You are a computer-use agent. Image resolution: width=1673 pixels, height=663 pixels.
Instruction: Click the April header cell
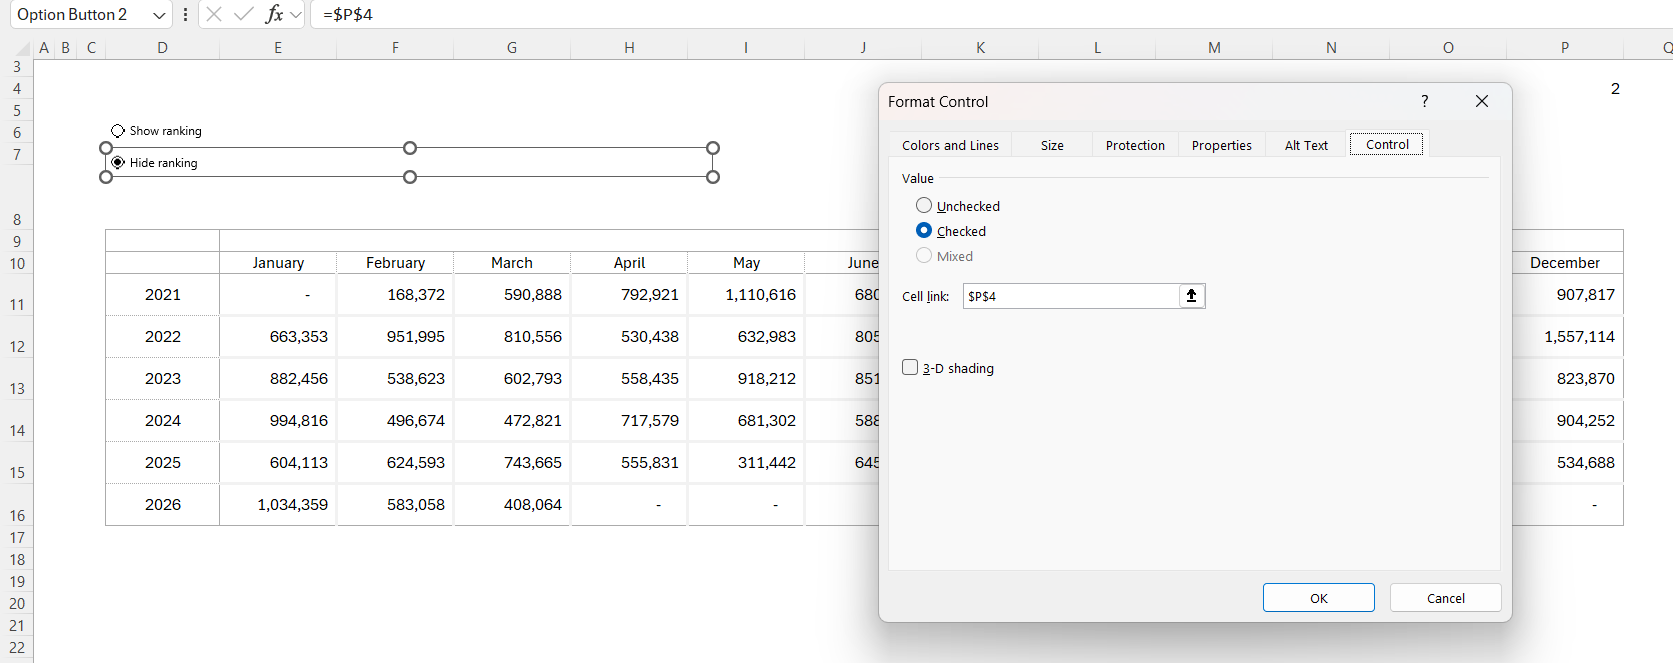click(629, 262)
